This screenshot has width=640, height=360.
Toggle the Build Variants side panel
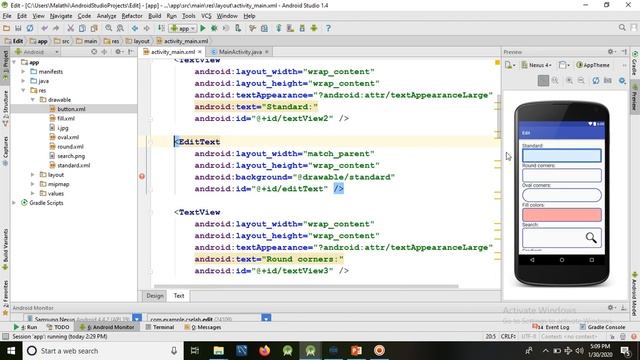(x=5, y=249)
